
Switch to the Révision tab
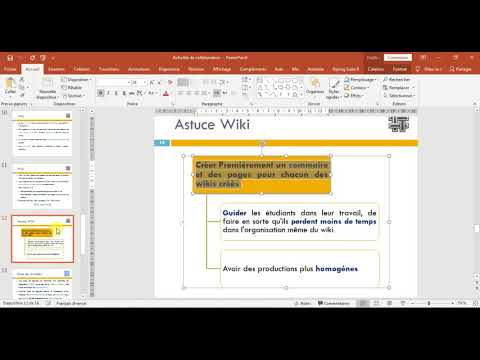click(196, 69)
